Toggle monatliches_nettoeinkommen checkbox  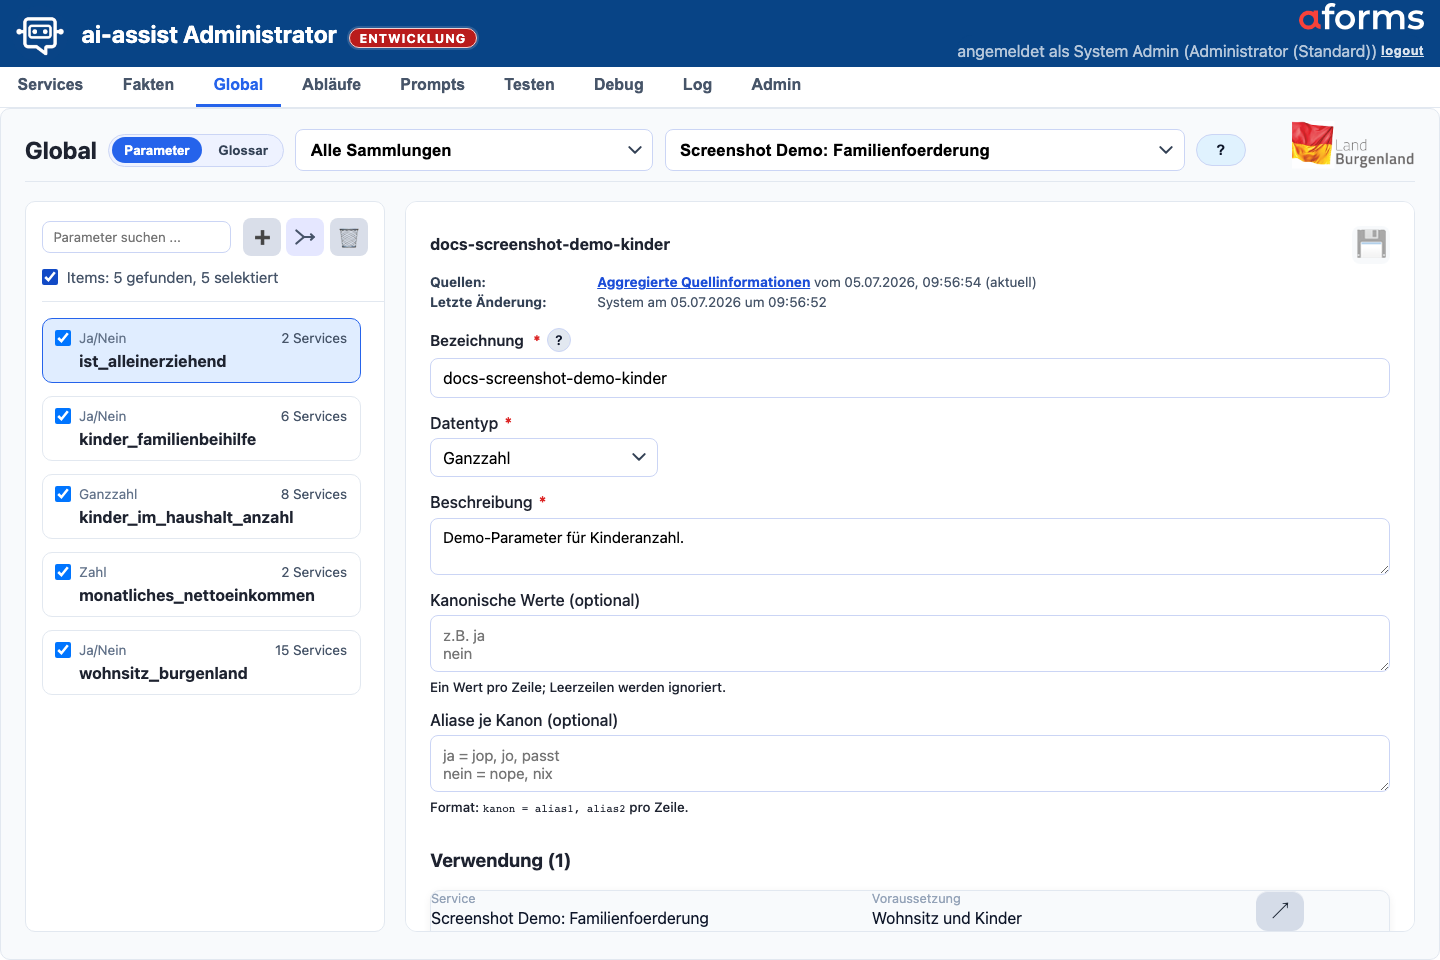click(63, 572)
